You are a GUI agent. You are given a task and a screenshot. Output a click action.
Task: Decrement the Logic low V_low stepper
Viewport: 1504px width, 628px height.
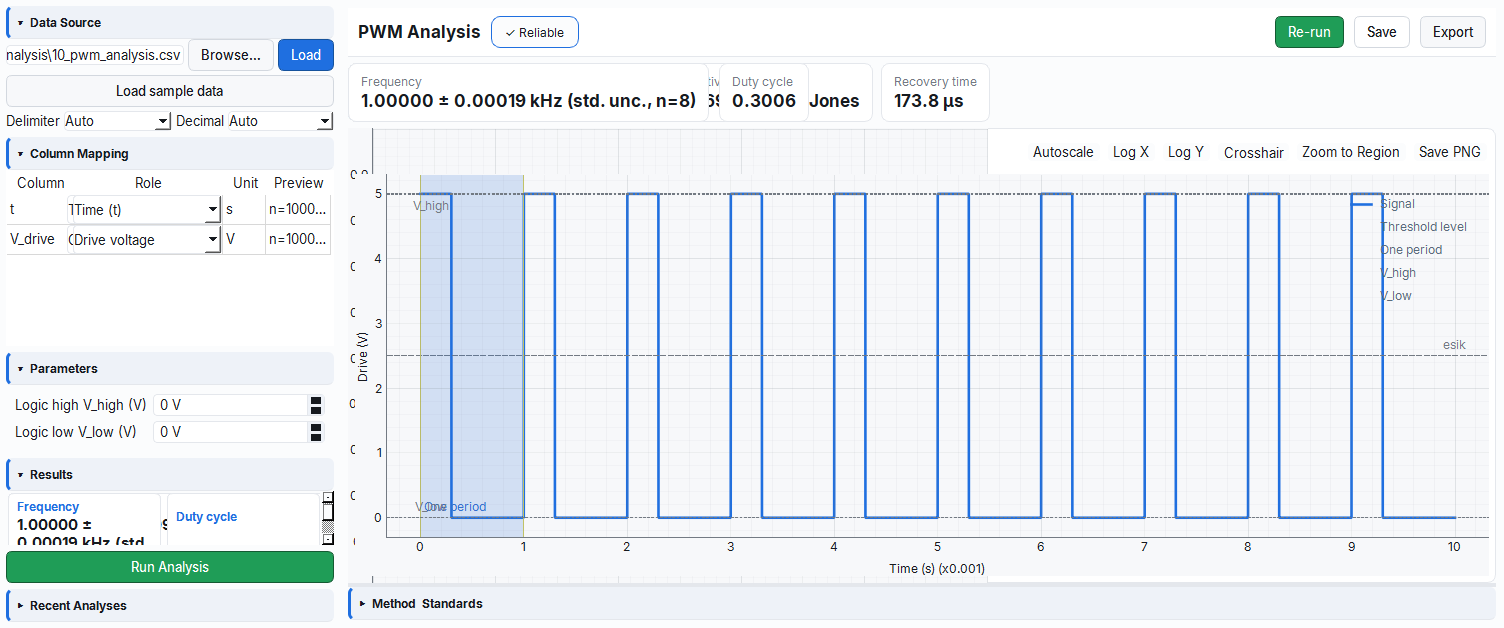point(316,437)
